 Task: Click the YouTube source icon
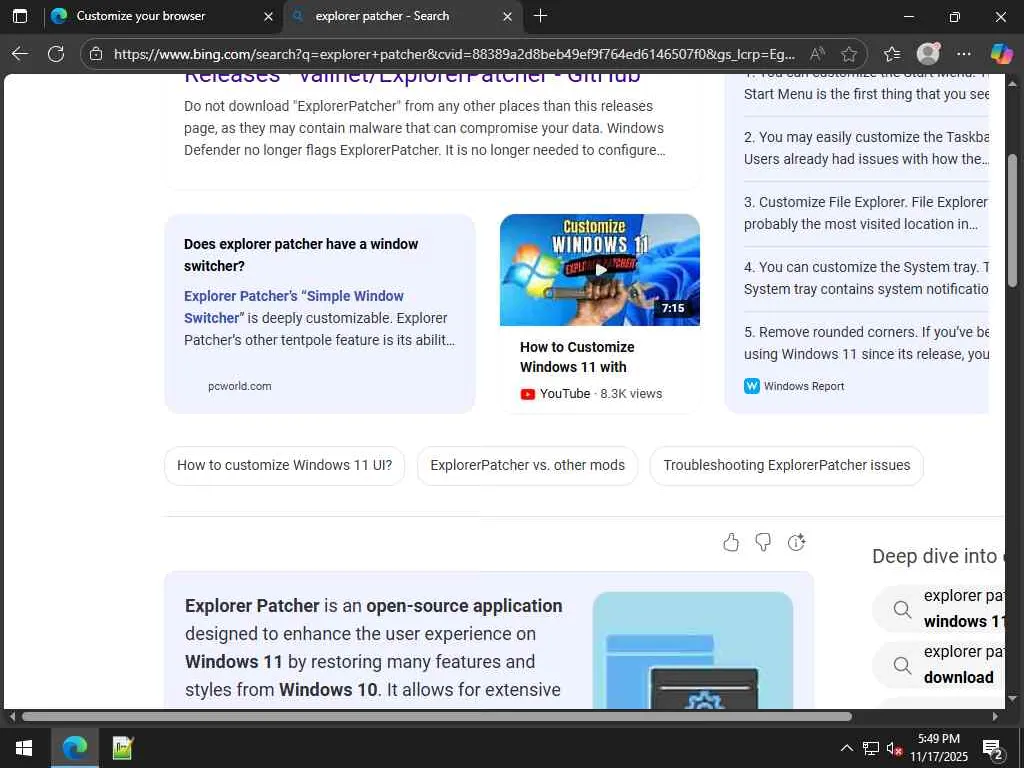click(x=528, y=394)
